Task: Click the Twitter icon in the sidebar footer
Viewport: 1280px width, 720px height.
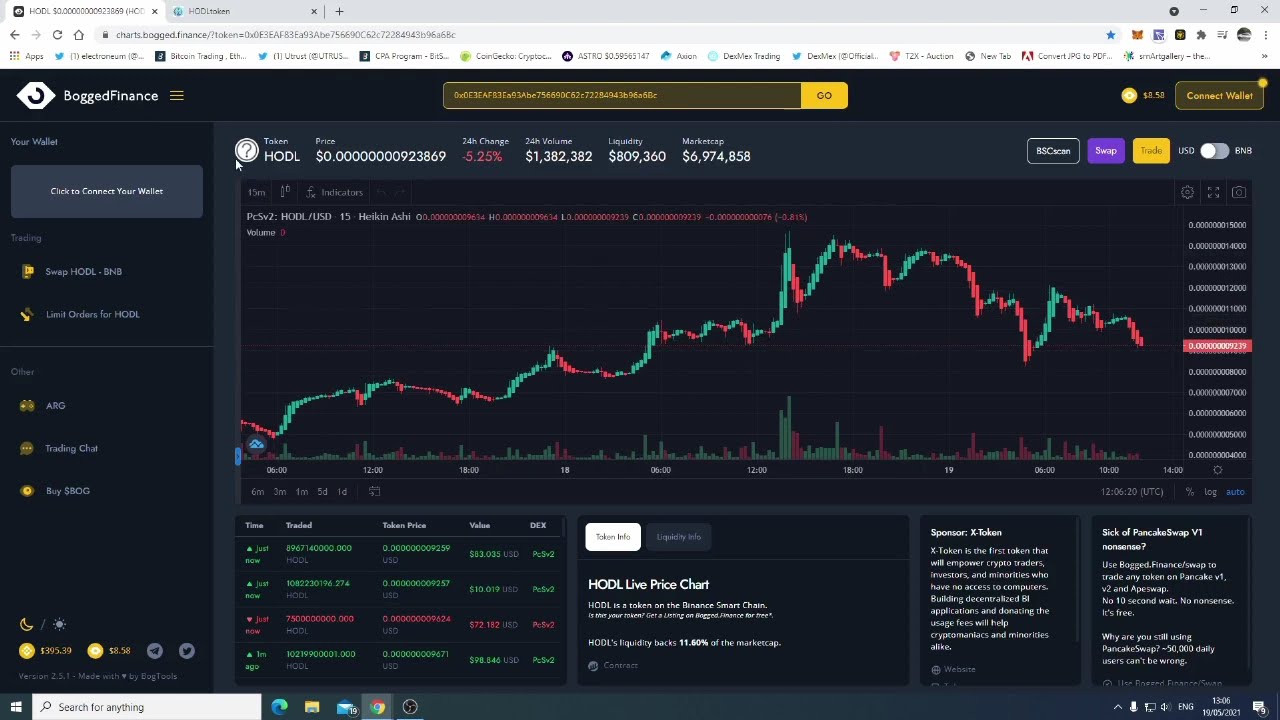Action: (187, 651)
